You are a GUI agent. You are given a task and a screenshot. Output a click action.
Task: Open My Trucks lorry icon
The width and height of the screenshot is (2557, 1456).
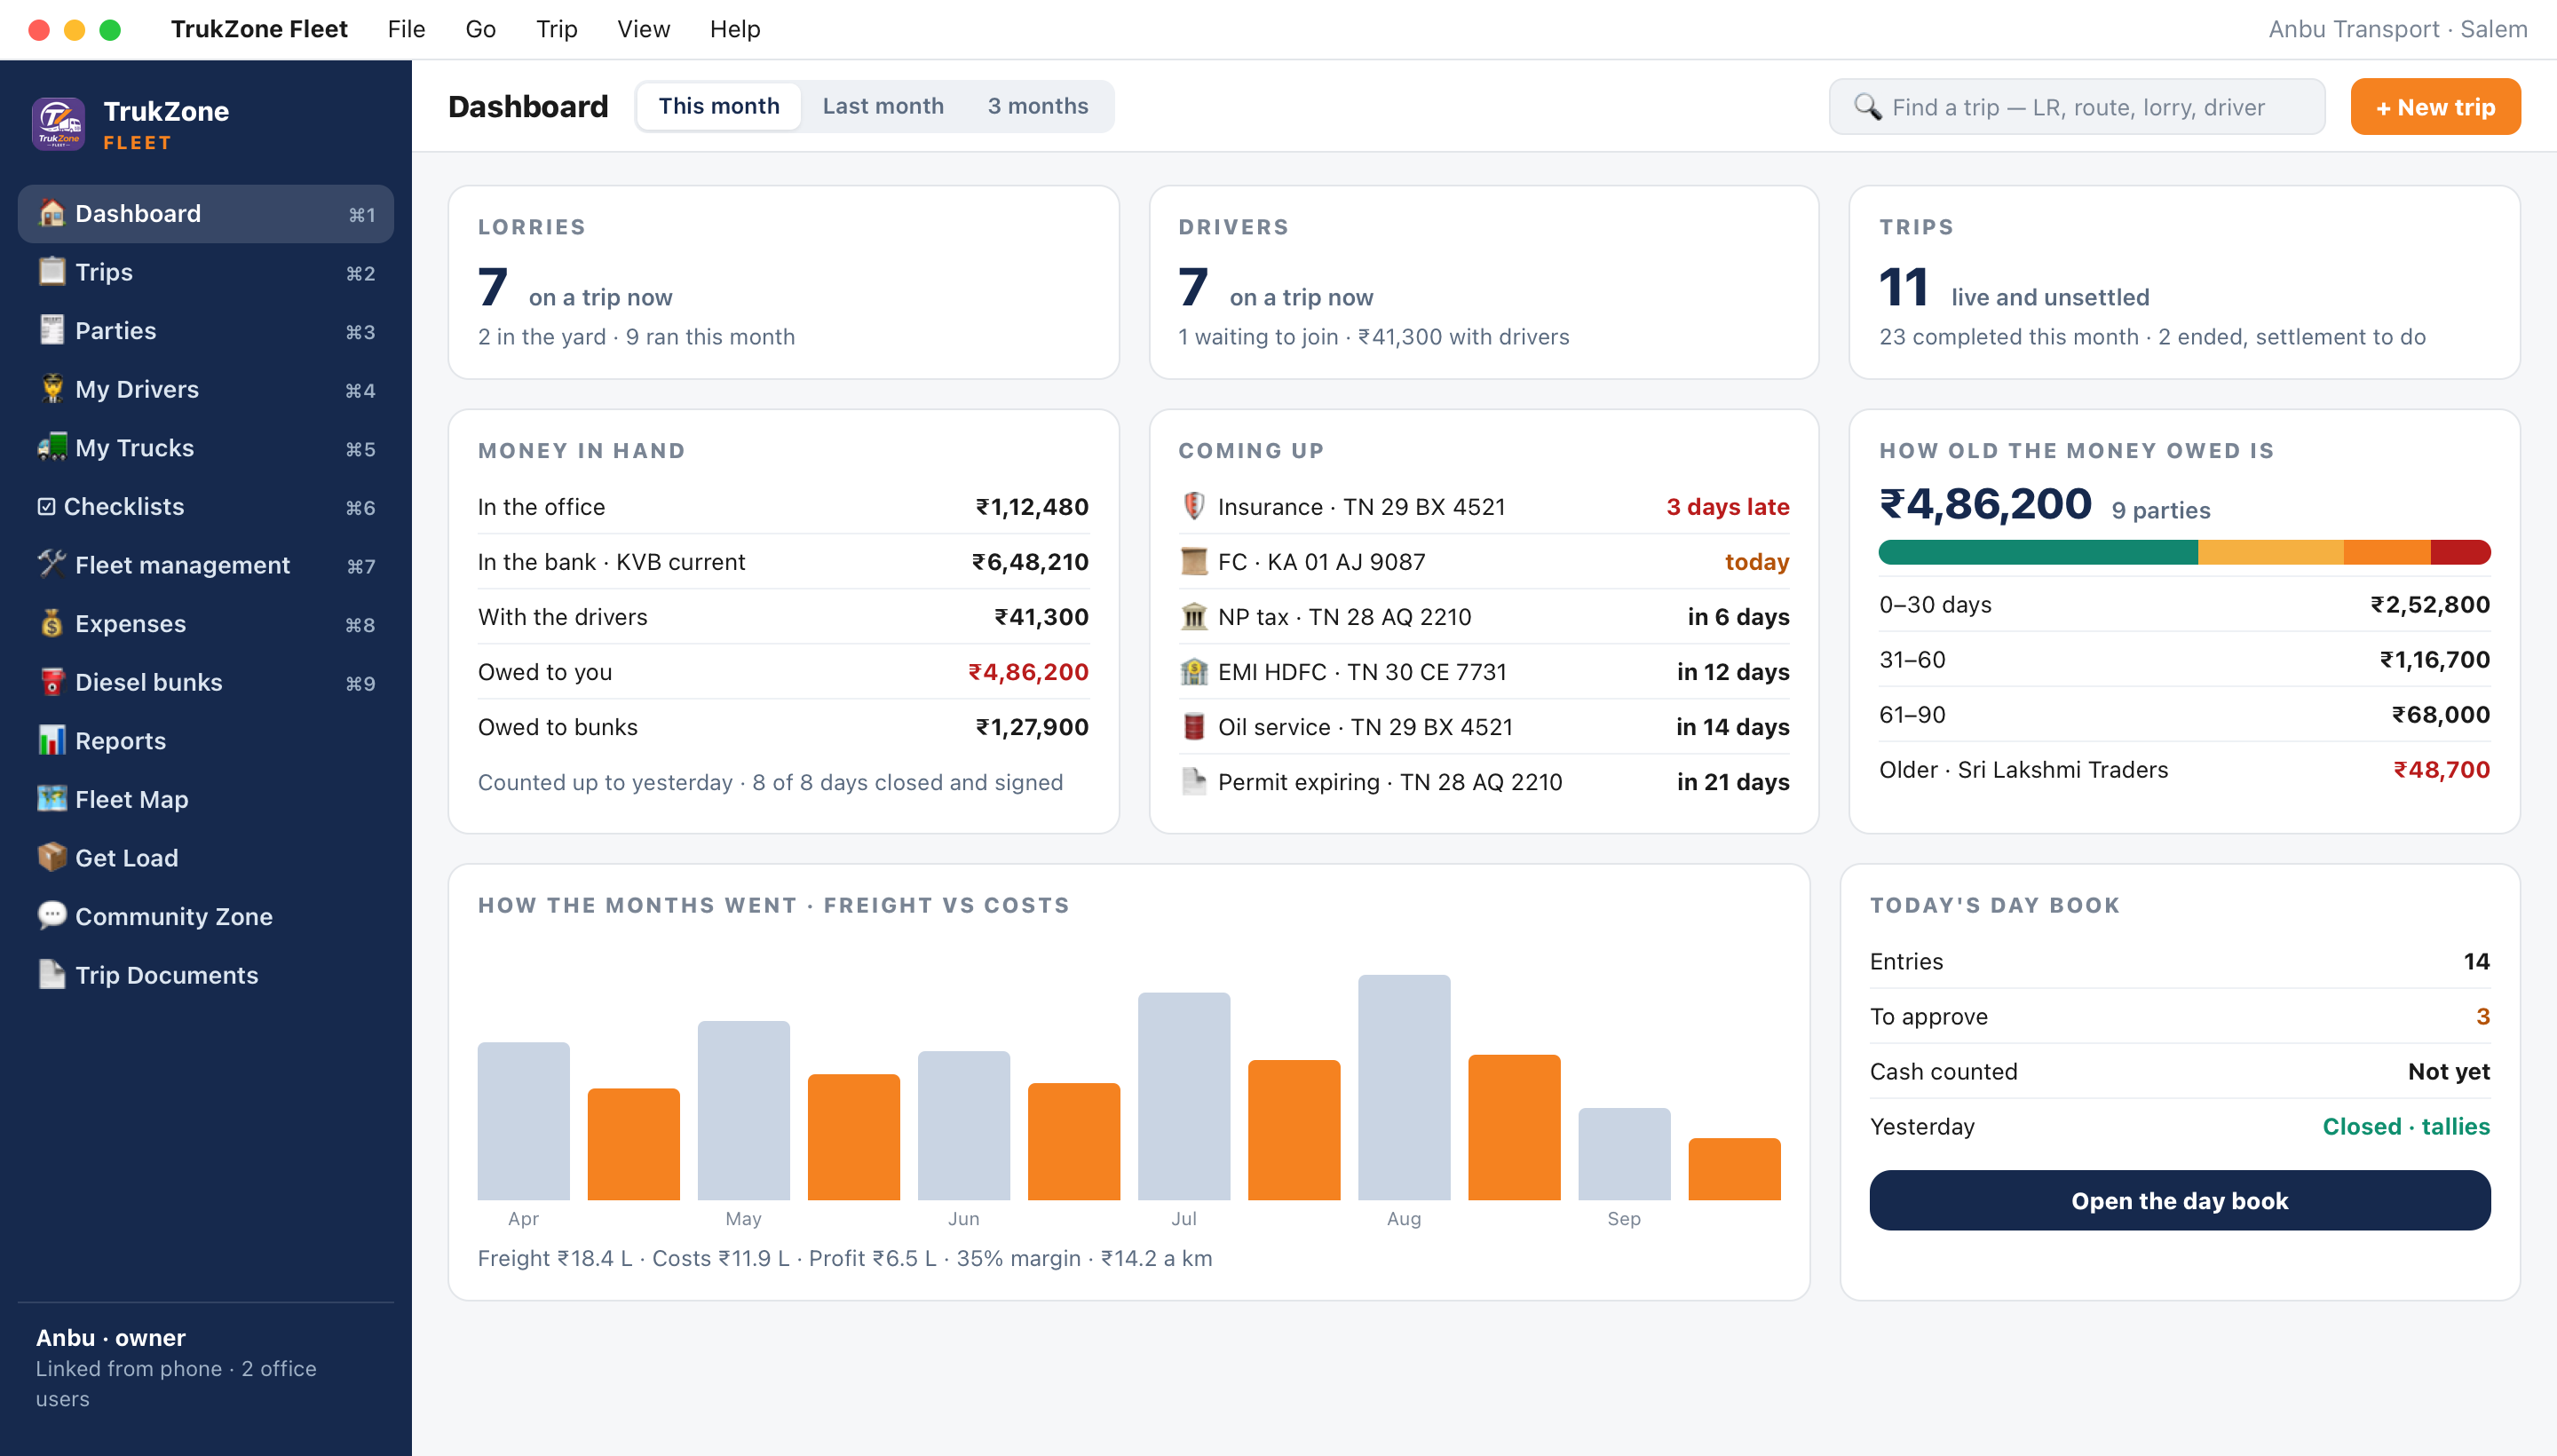[51, 447]
